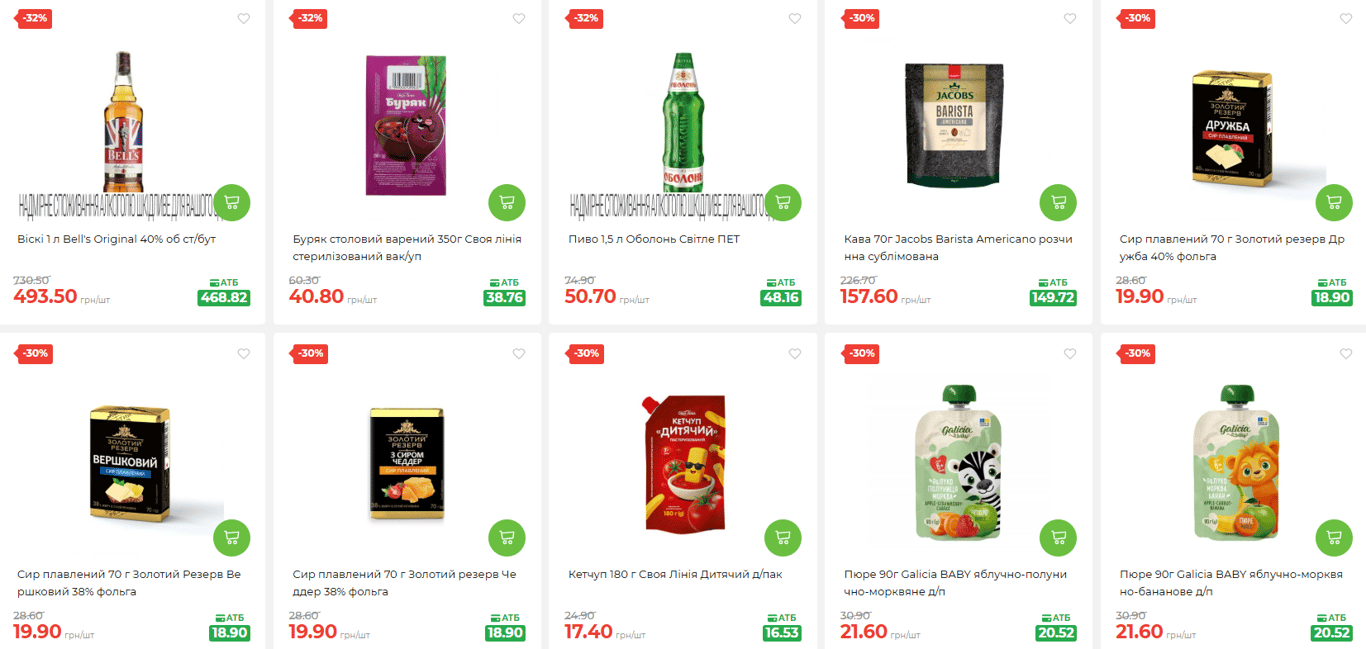Viewport: 1366px width, 649px height.
Task: Add Bell's Original whisky to cart
Action: (x=232, y=203)
